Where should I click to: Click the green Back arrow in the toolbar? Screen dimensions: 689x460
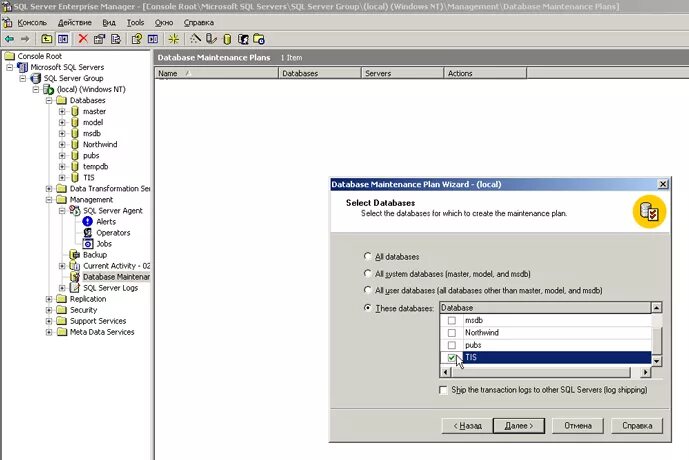coord(9,39)
